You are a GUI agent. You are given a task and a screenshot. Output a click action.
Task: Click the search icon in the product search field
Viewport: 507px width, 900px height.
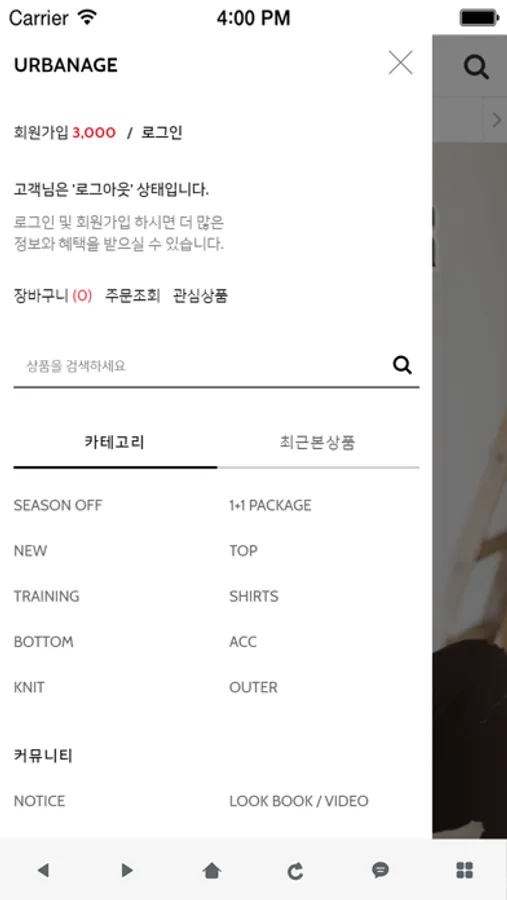pos(402,365)
